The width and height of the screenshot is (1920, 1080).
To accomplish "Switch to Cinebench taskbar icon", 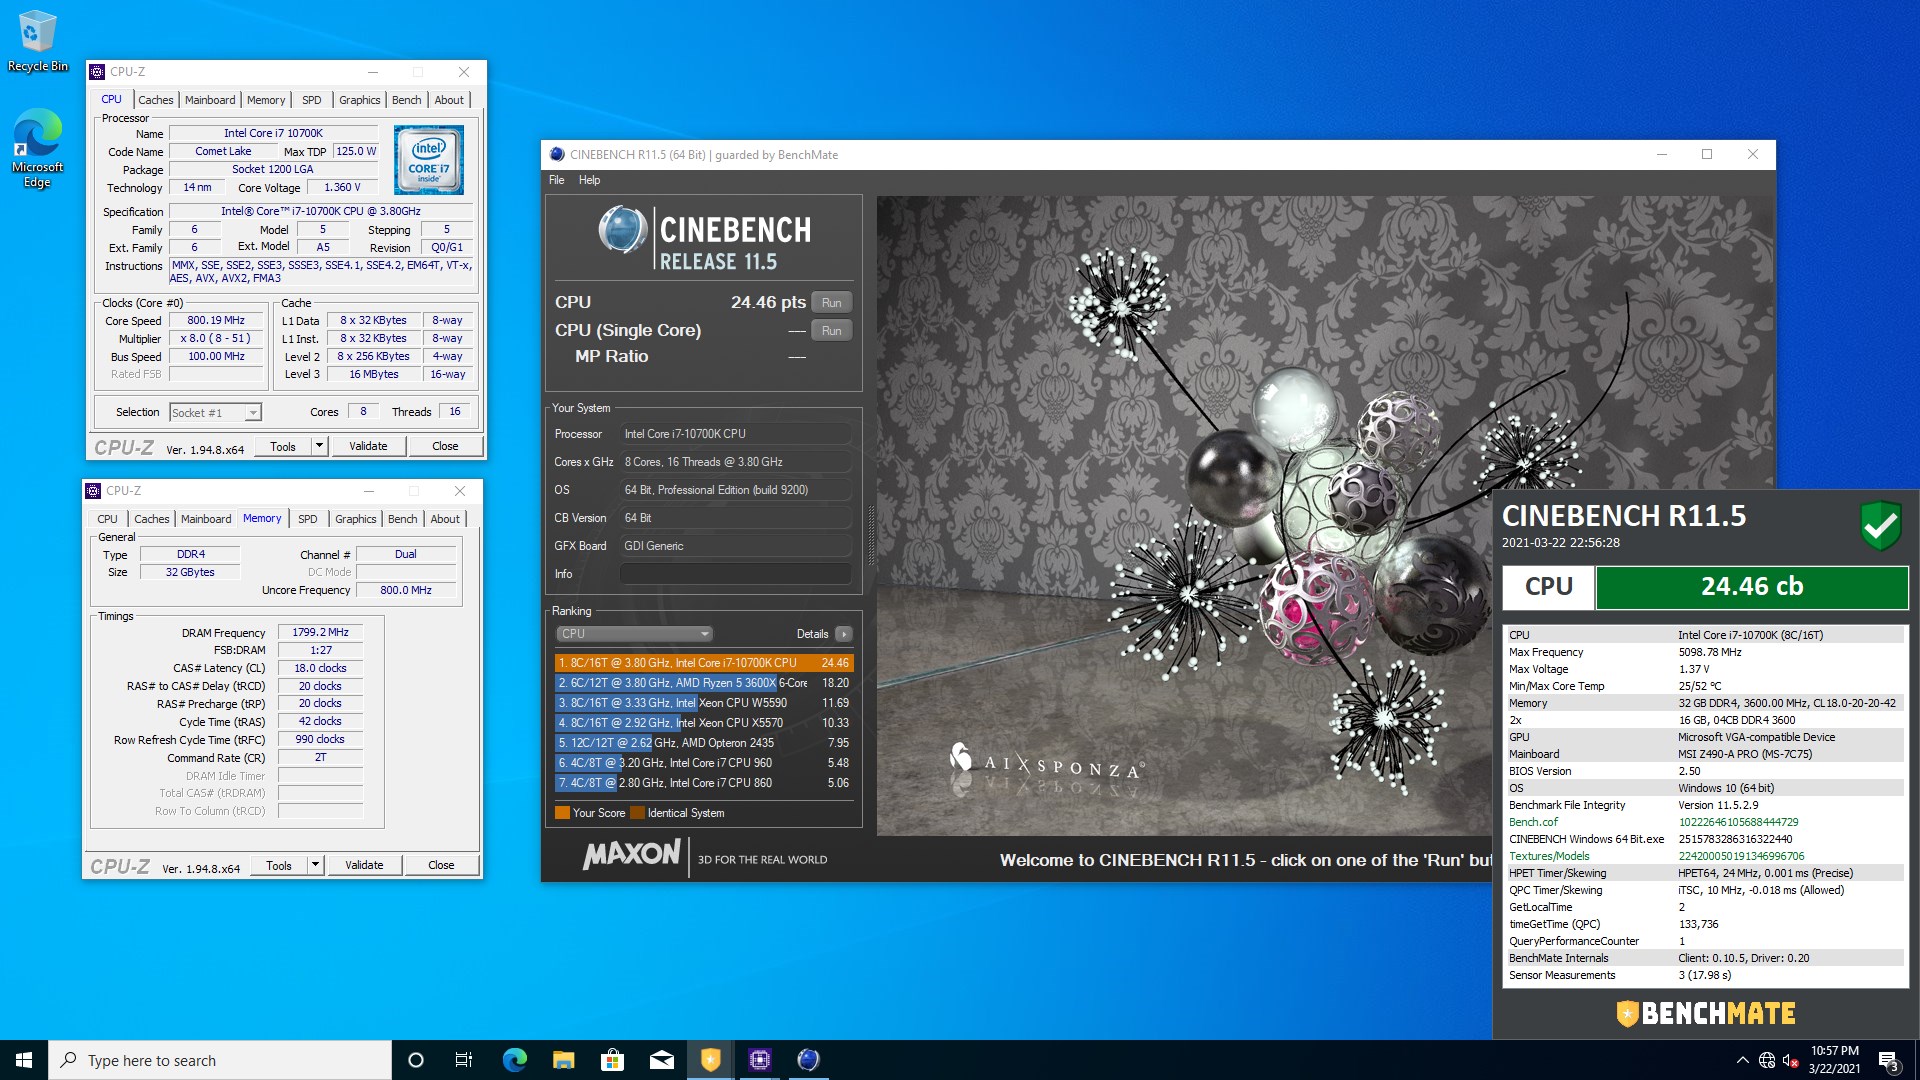I will point(808,1060).
